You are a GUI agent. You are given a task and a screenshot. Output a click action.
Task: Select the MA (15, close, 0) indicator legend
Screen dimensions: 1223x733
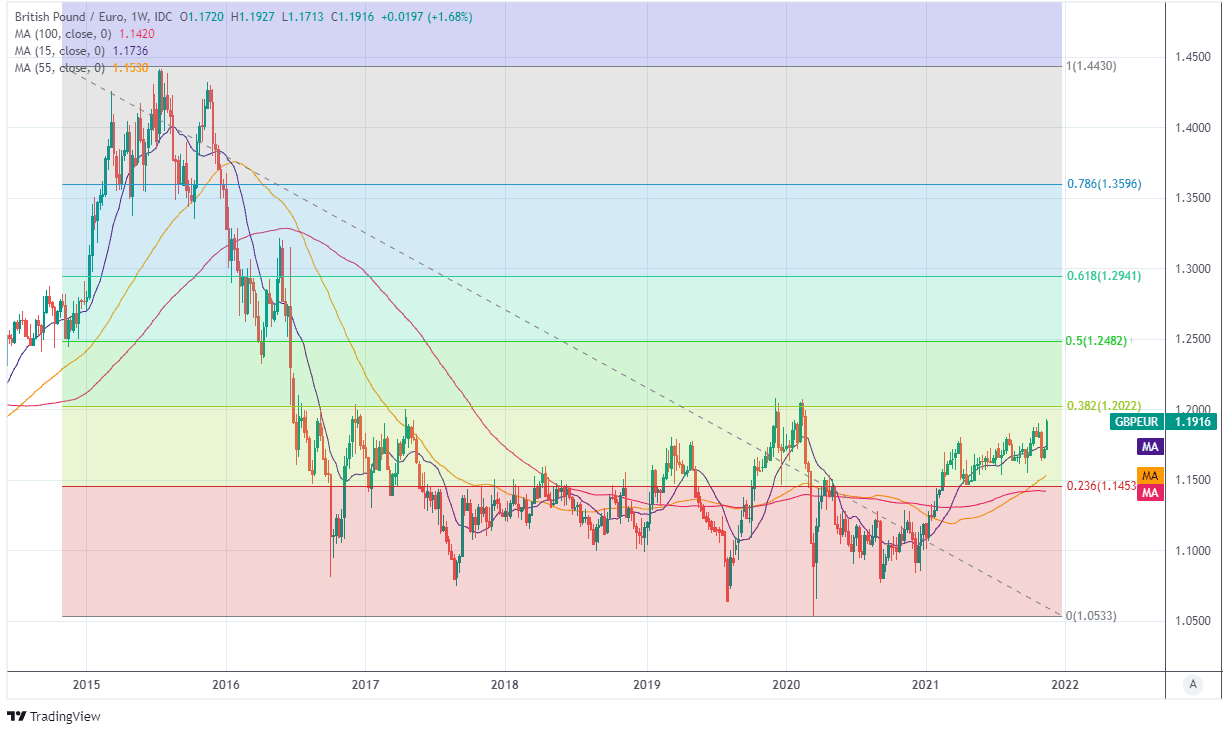(x=70, y=50)
